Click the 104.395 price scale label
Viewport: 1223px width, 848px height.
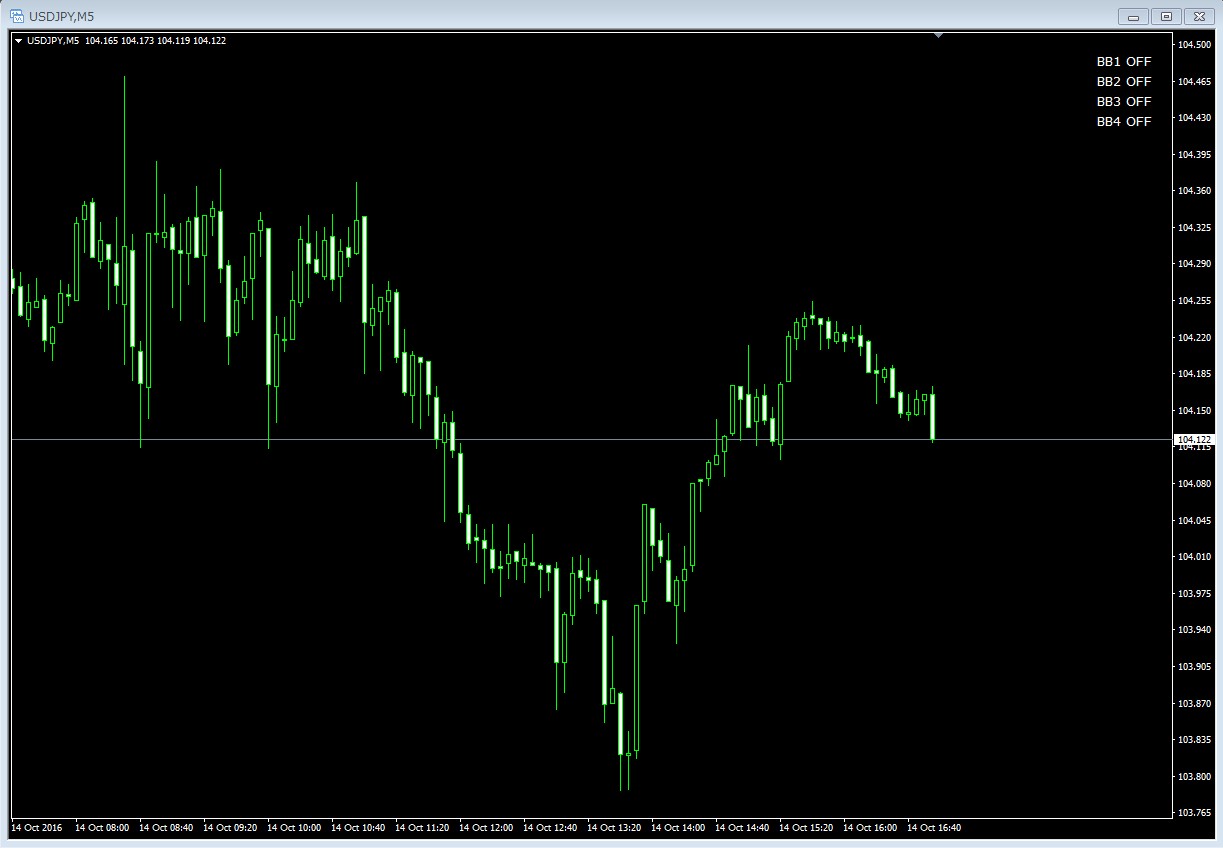pos(1194,155)
